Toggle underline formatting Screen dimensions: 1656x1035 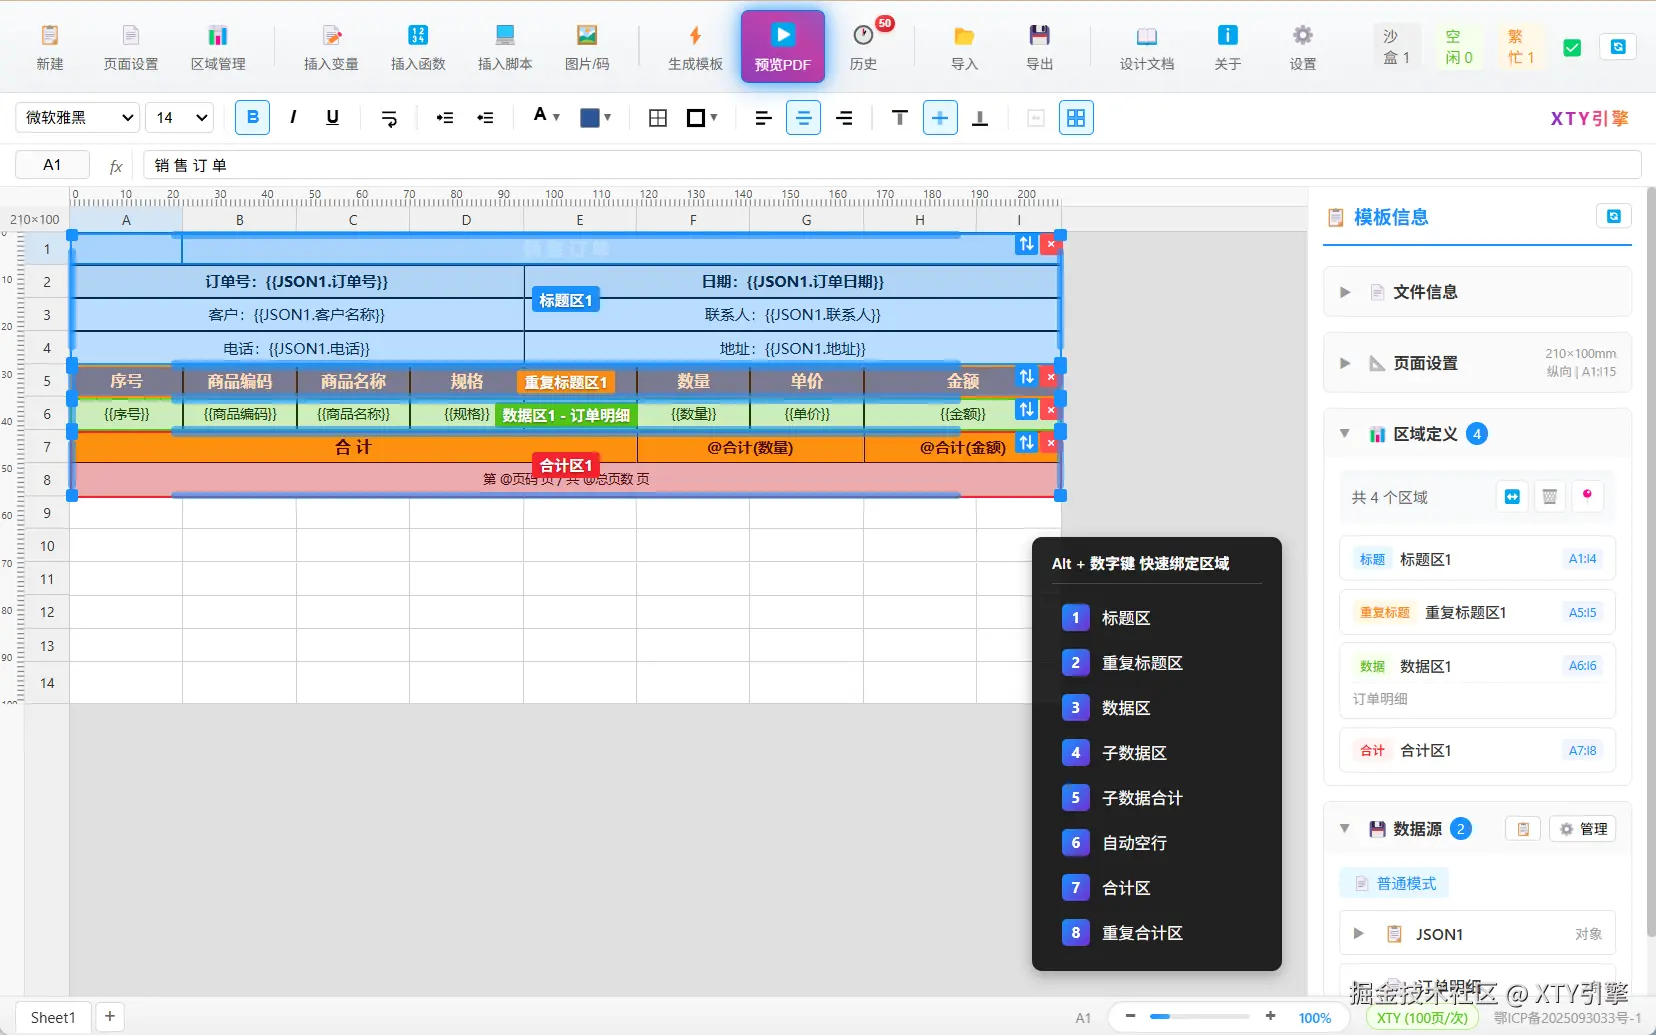333,118
